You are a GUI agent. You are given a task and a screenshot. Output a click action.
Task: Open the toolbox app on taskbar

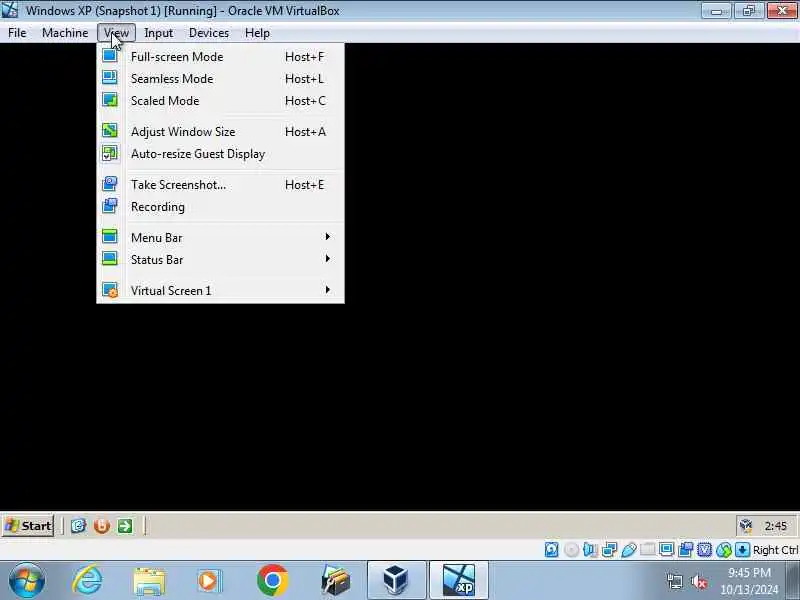point(335,581)
